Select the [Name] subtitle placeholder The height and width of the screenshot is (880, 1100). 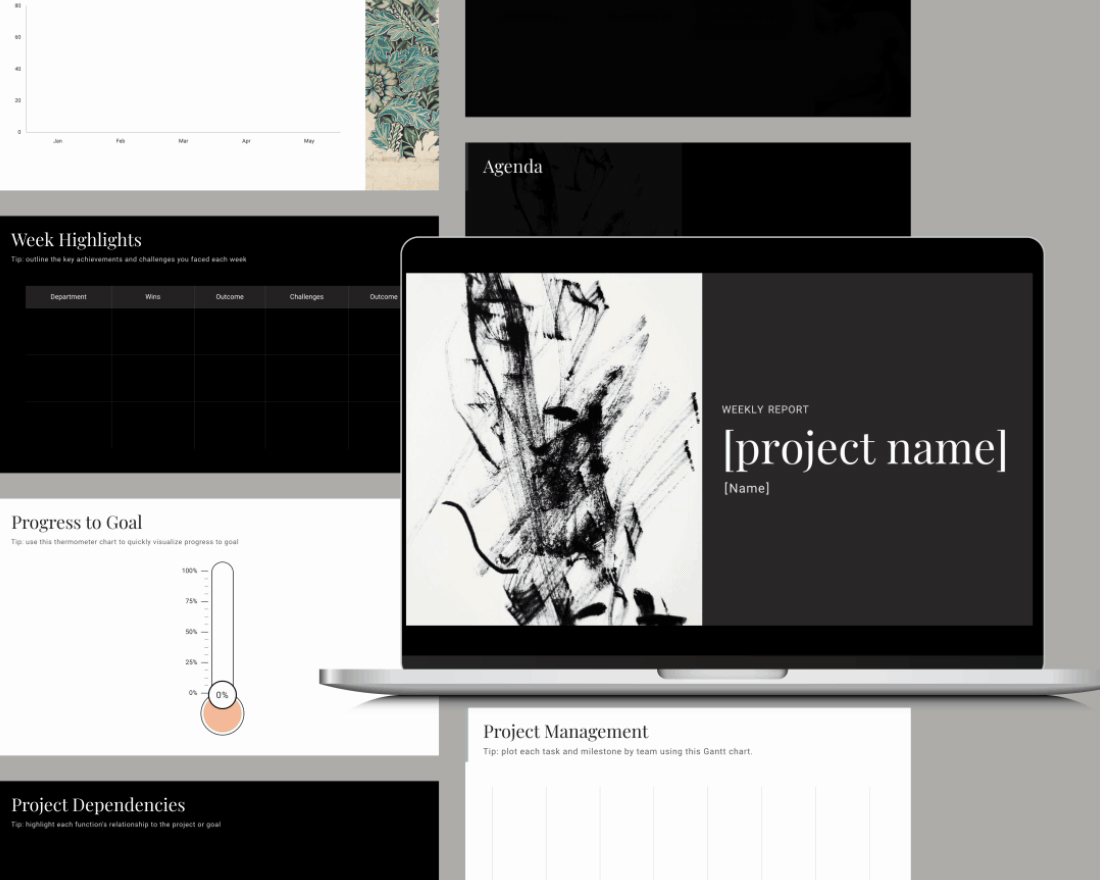(x=747, y=488)
